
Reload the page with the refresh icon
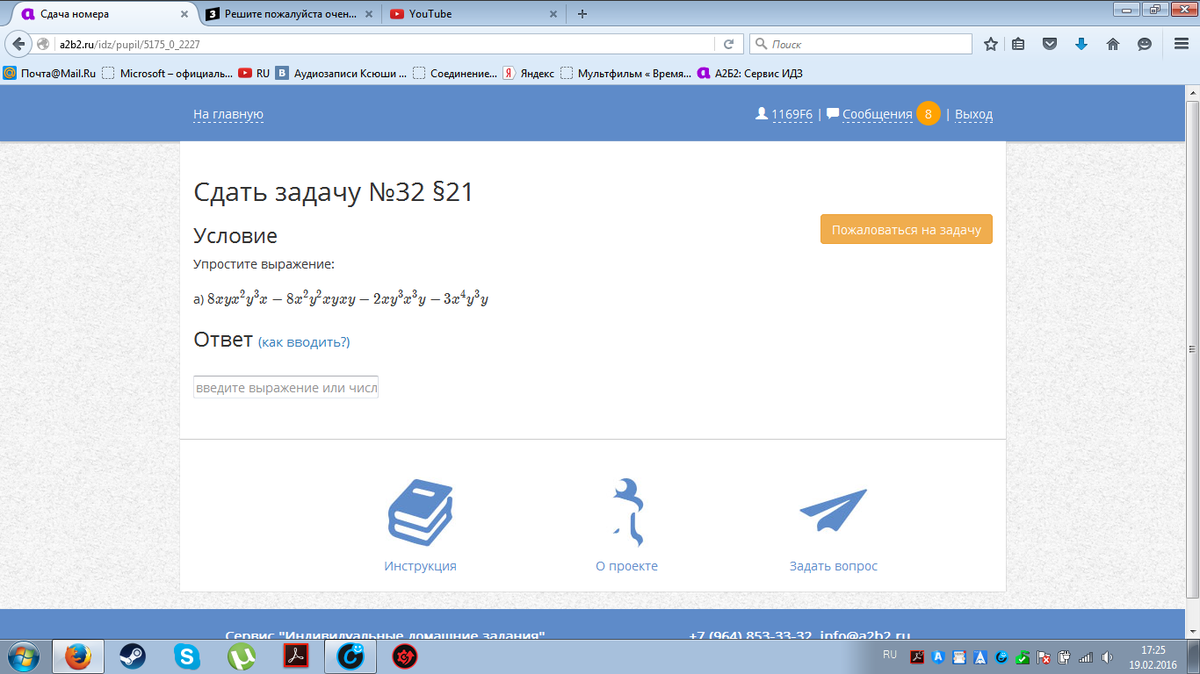pyautogui.click(x=729, y=44)
